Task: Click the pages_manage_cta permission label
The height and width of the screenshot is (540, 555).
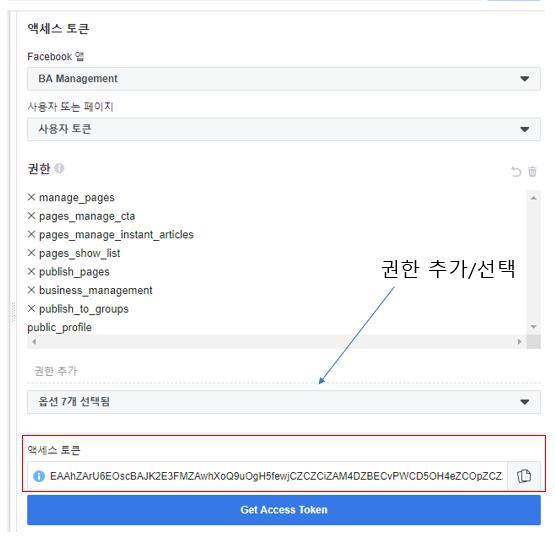Action: click(x=87, y=216)
